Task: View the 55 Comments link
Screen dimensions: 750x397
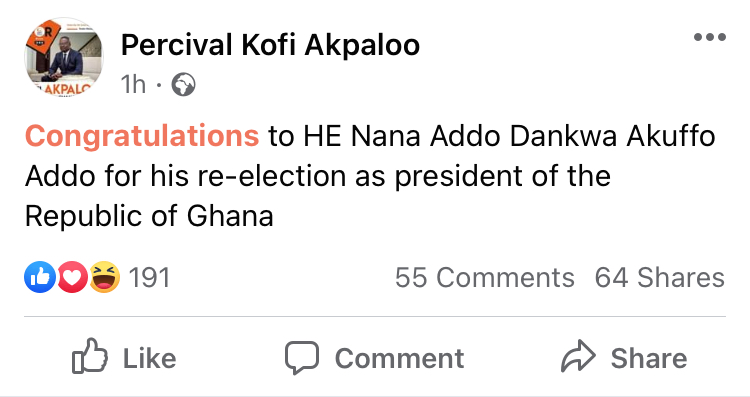Action: point(485,278)
